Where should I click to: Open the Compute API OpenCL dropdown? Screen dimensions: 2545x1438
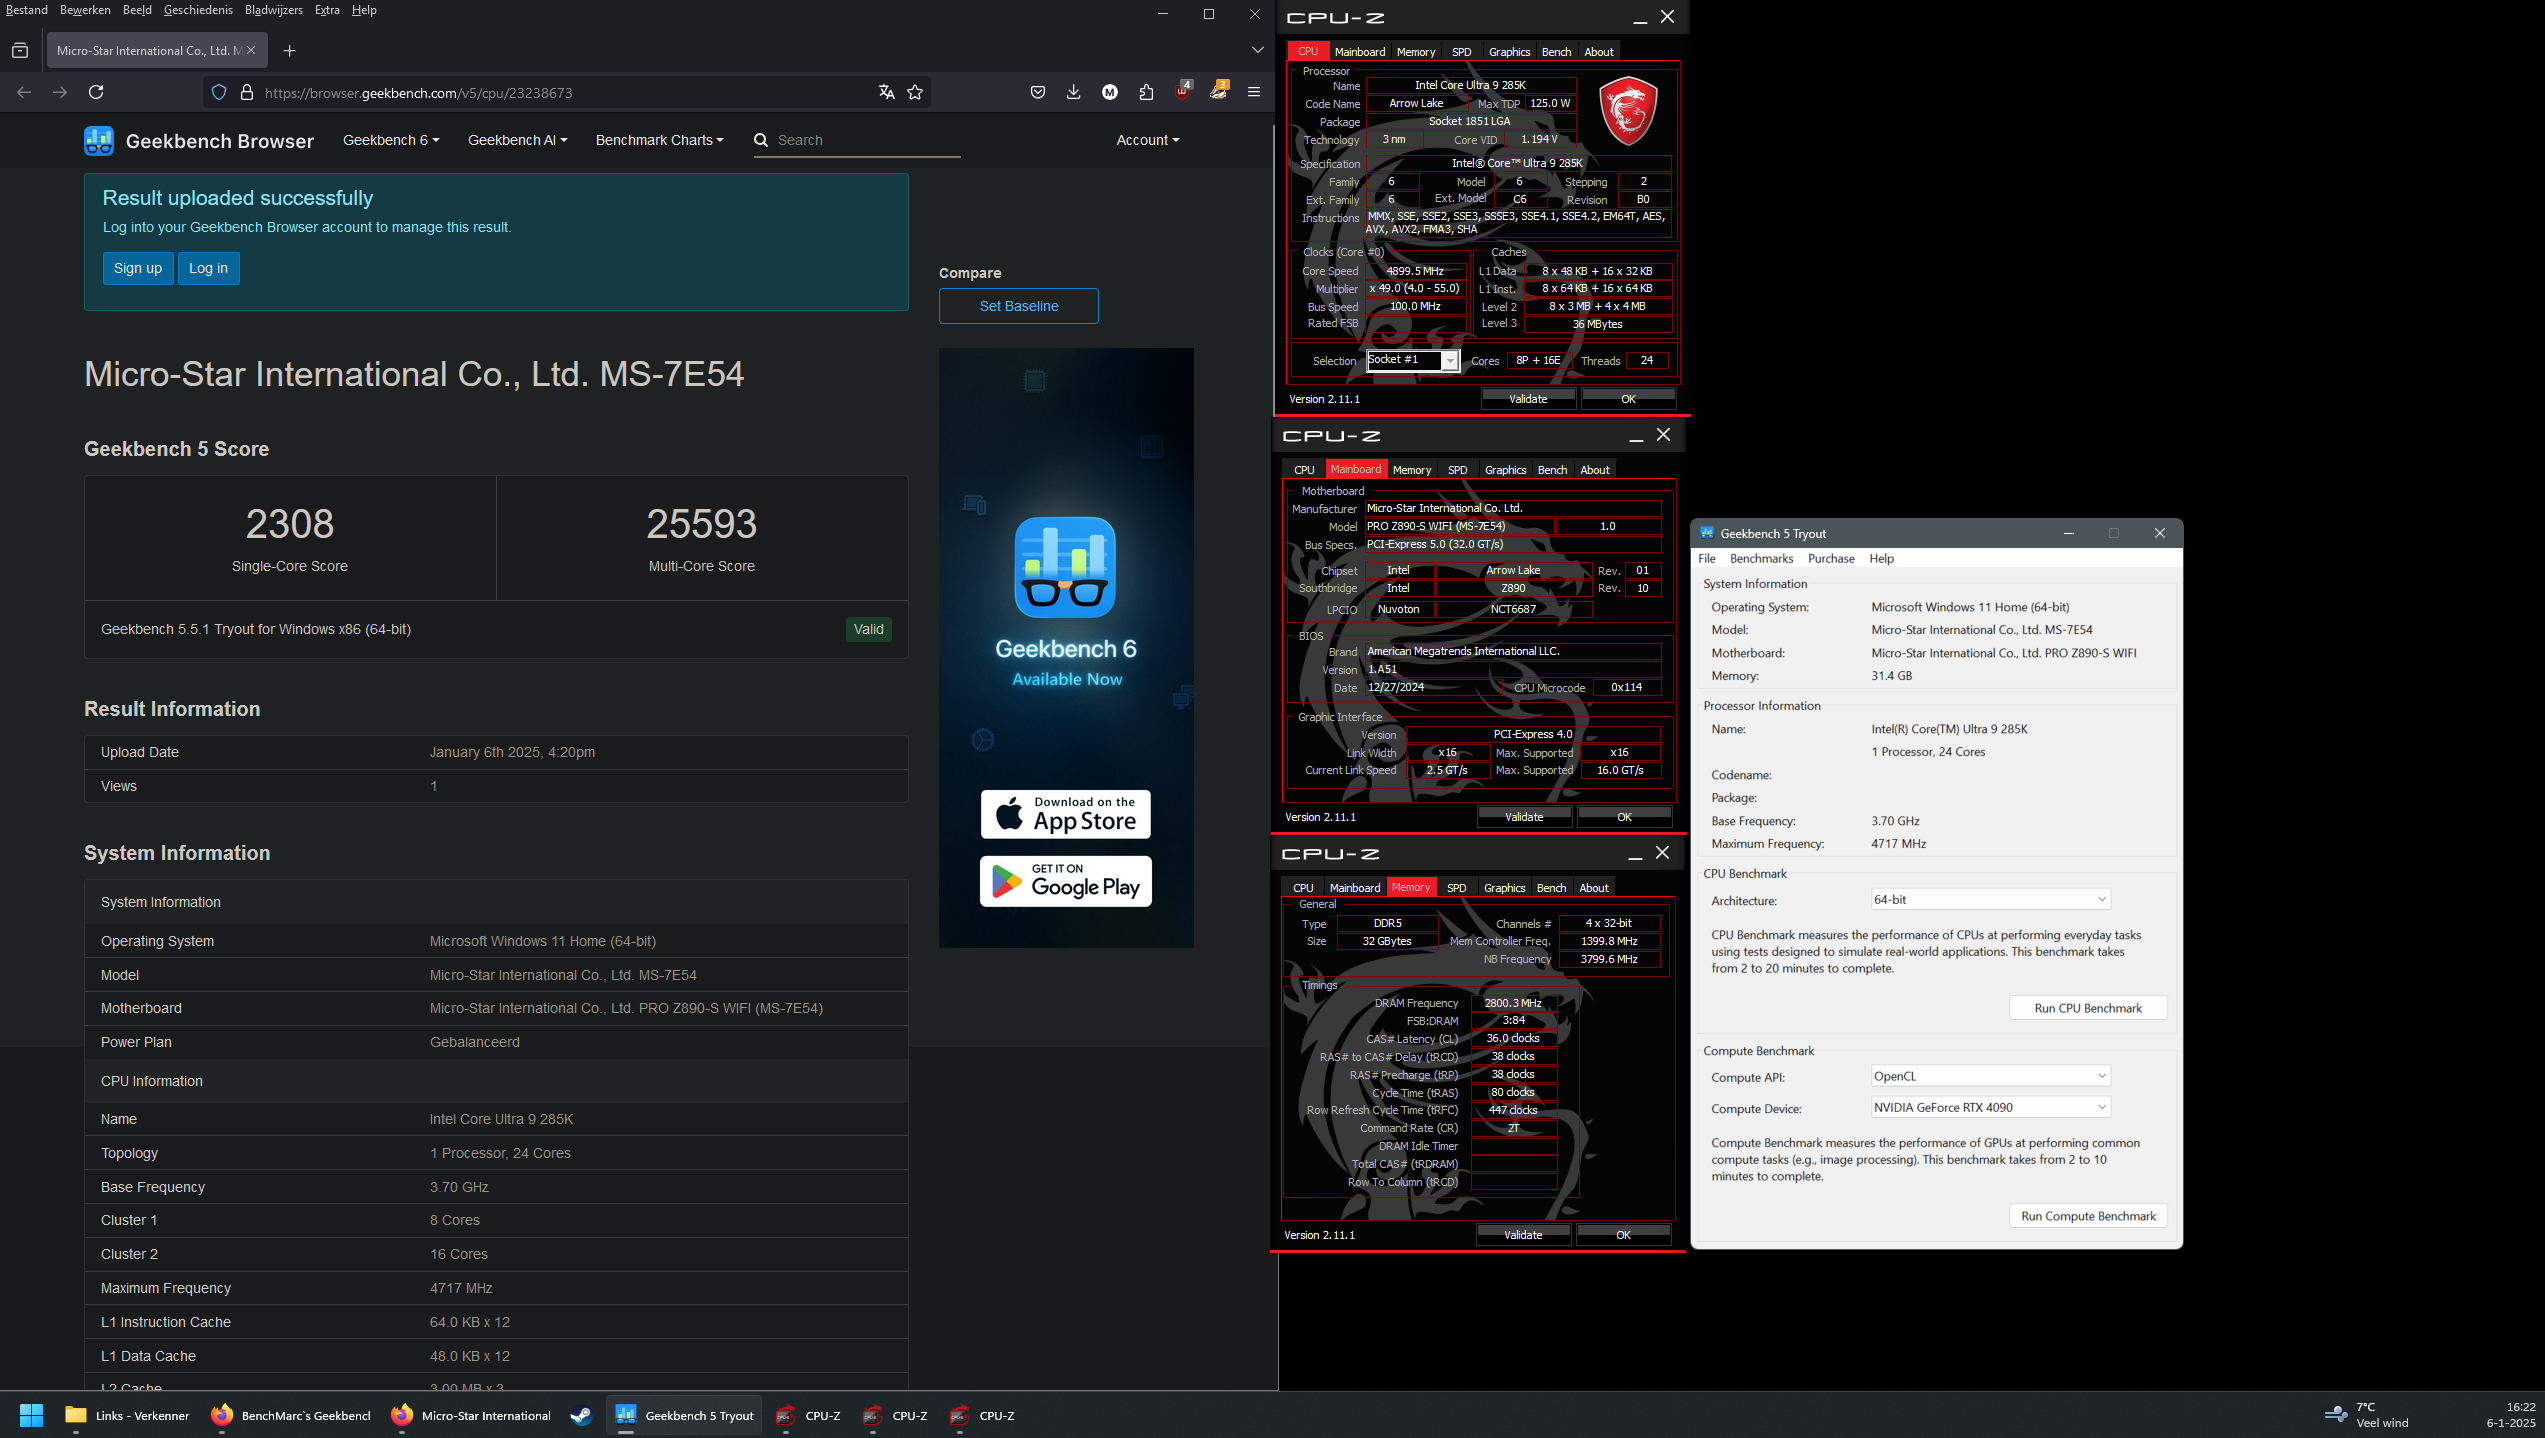pyautogui.click(x=1990, y=1076)
